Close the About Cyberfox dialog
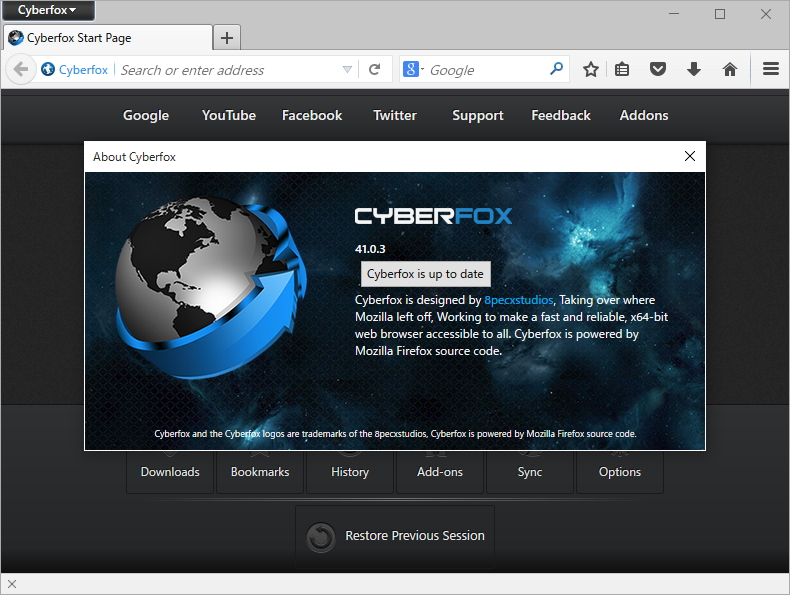 click(x=690, y=156)
